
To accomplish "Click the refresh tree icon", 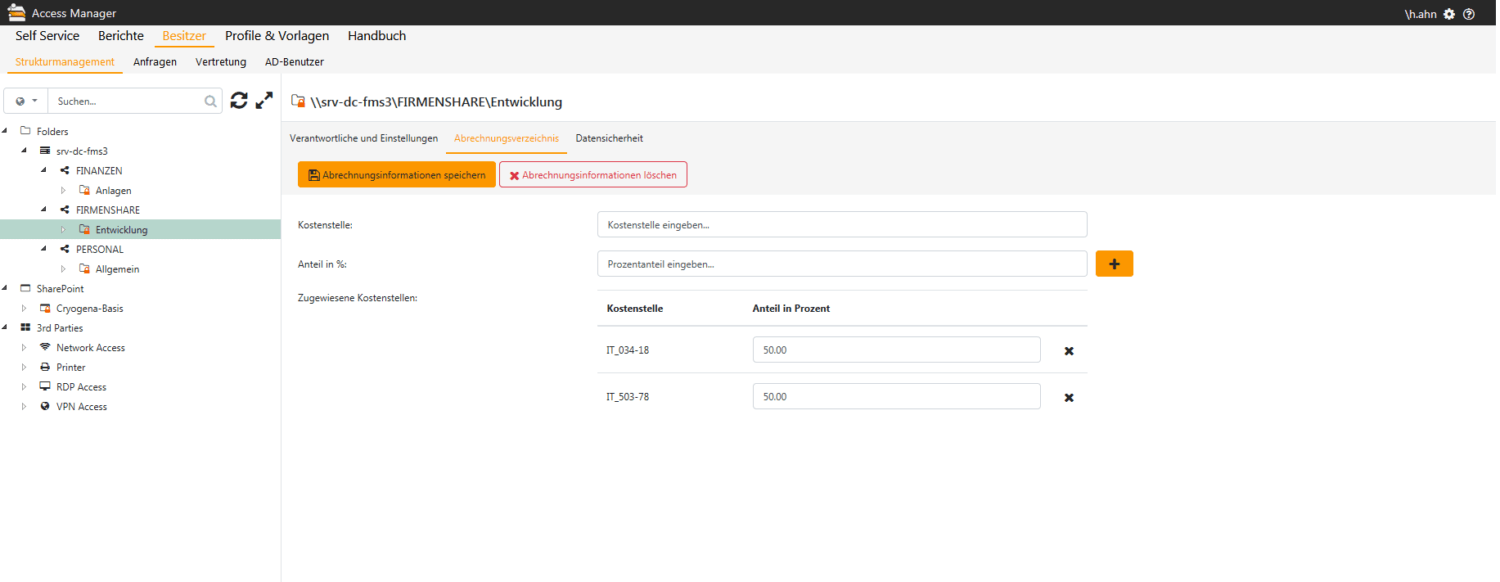I will click(x=239, y=100).
